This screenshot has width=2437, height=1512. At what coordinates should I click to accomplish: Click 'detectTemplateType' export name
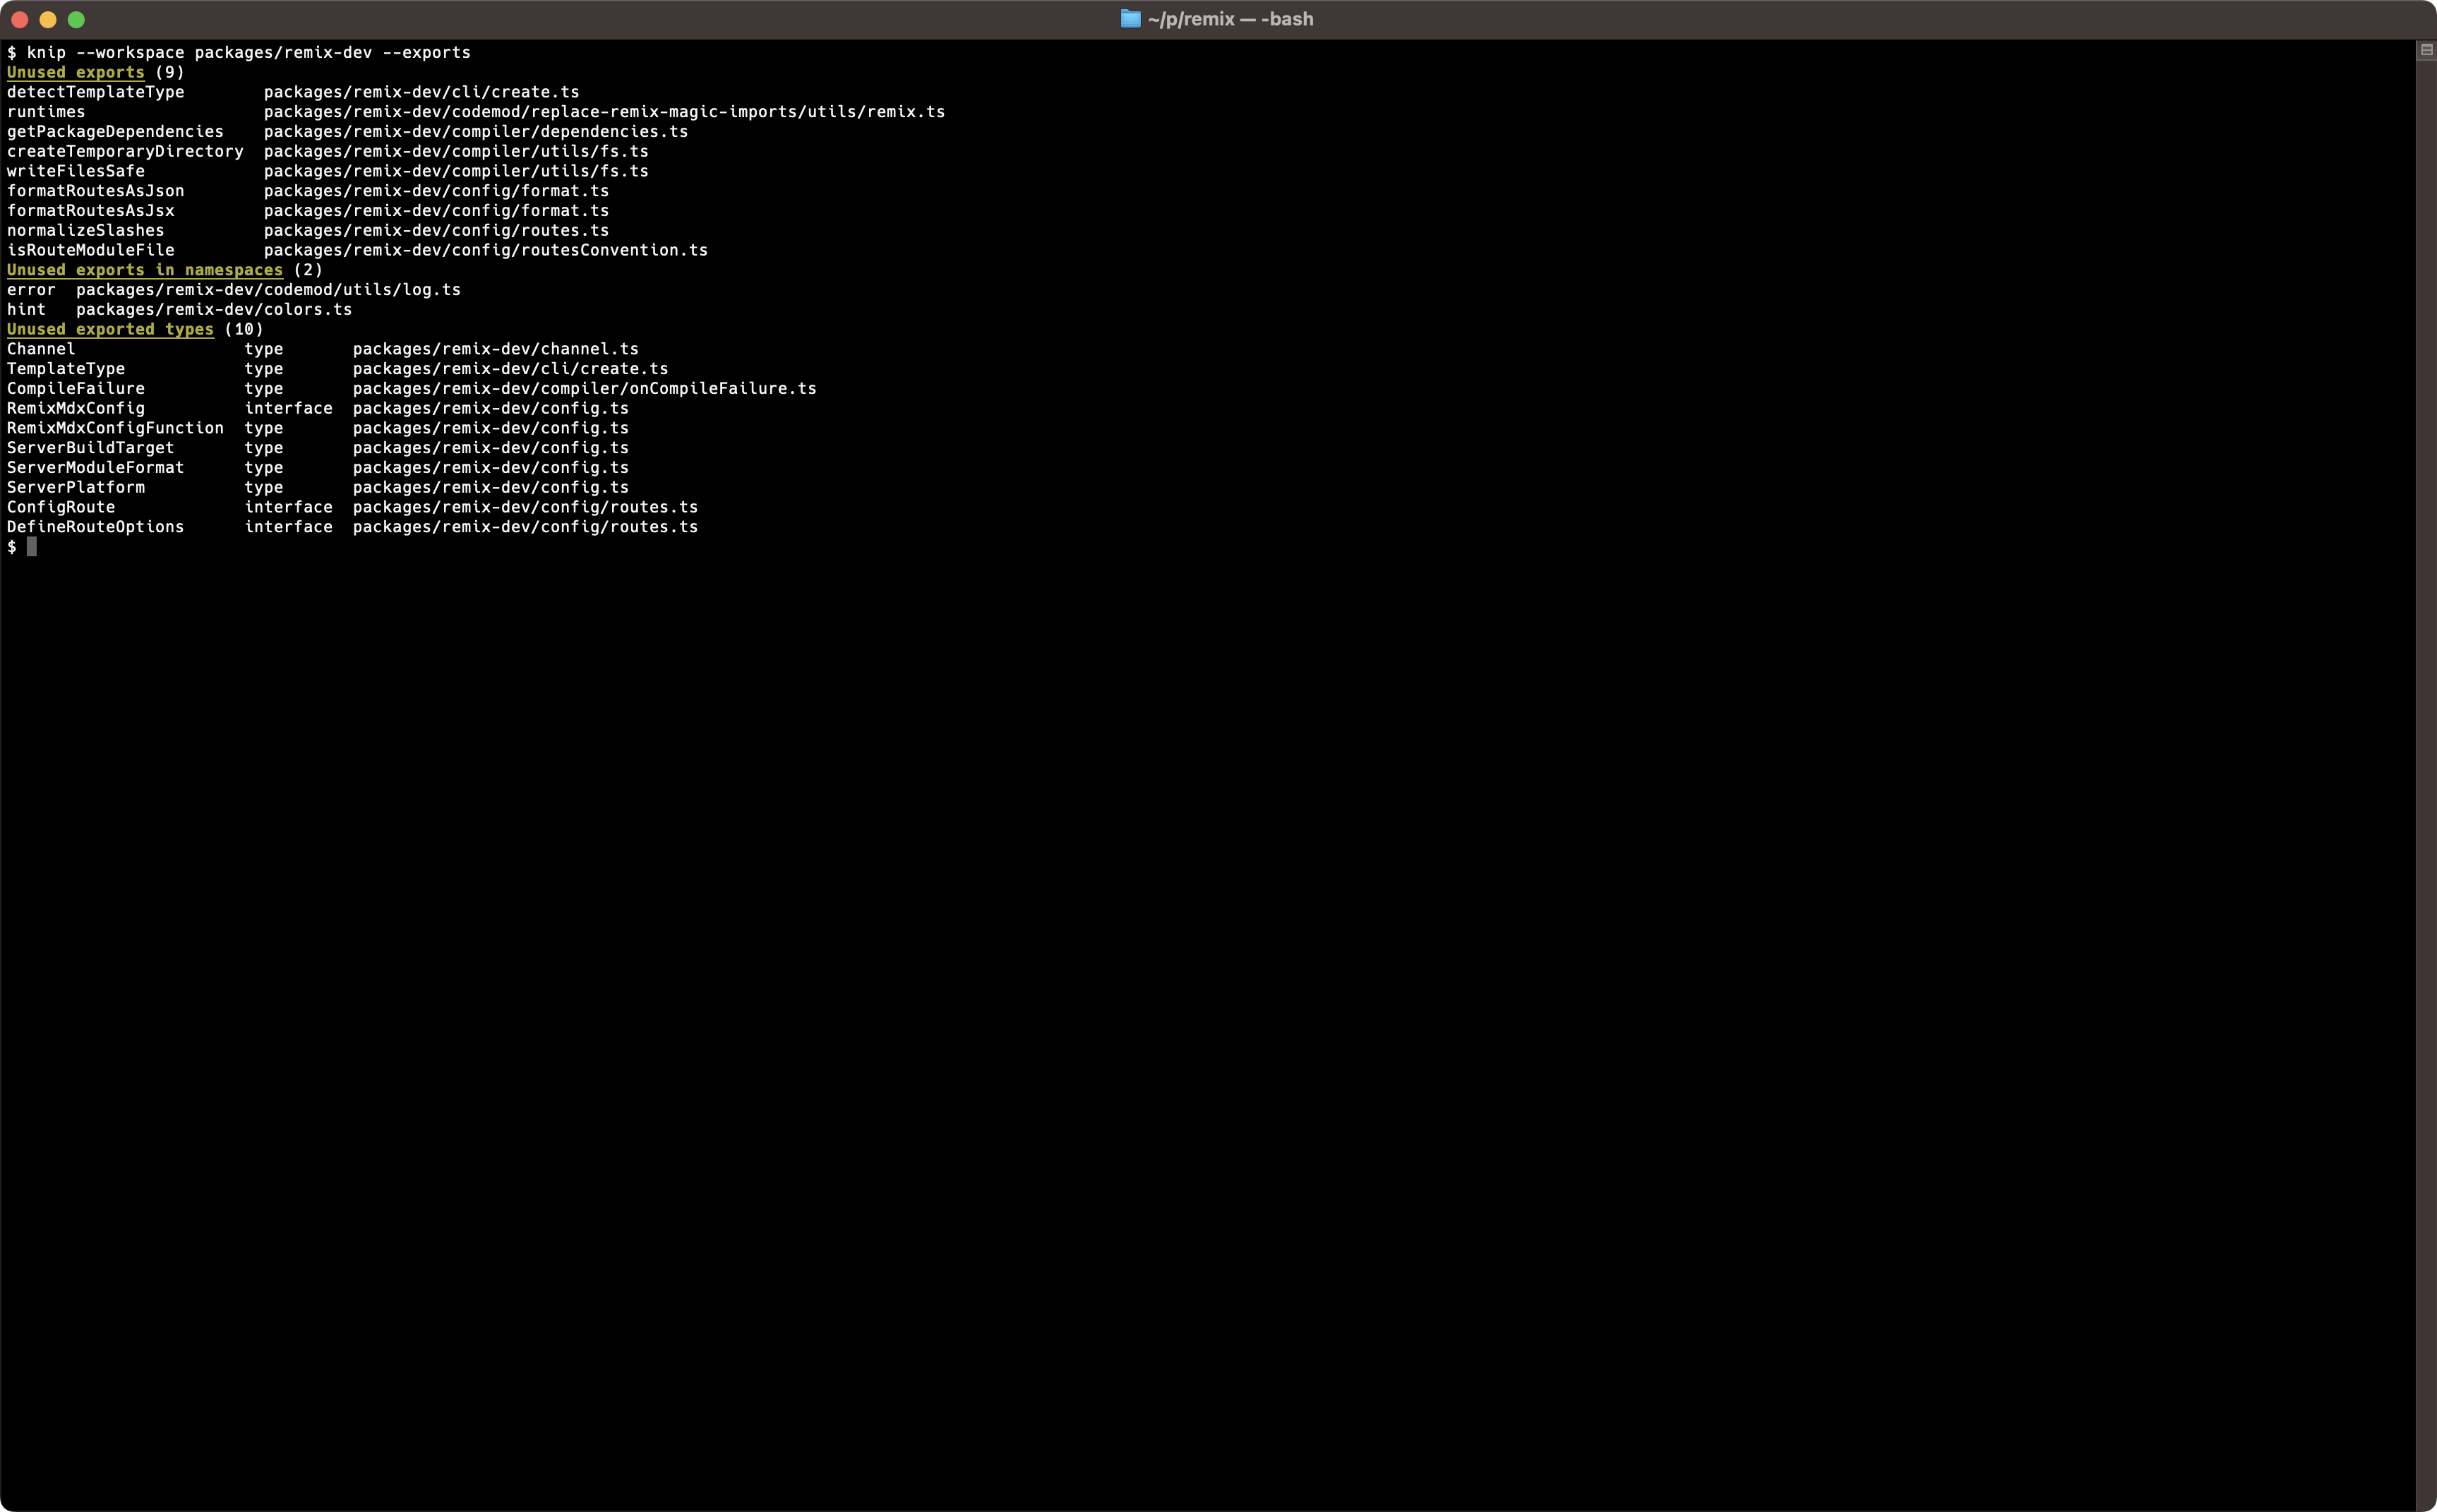tap(96, 92)
